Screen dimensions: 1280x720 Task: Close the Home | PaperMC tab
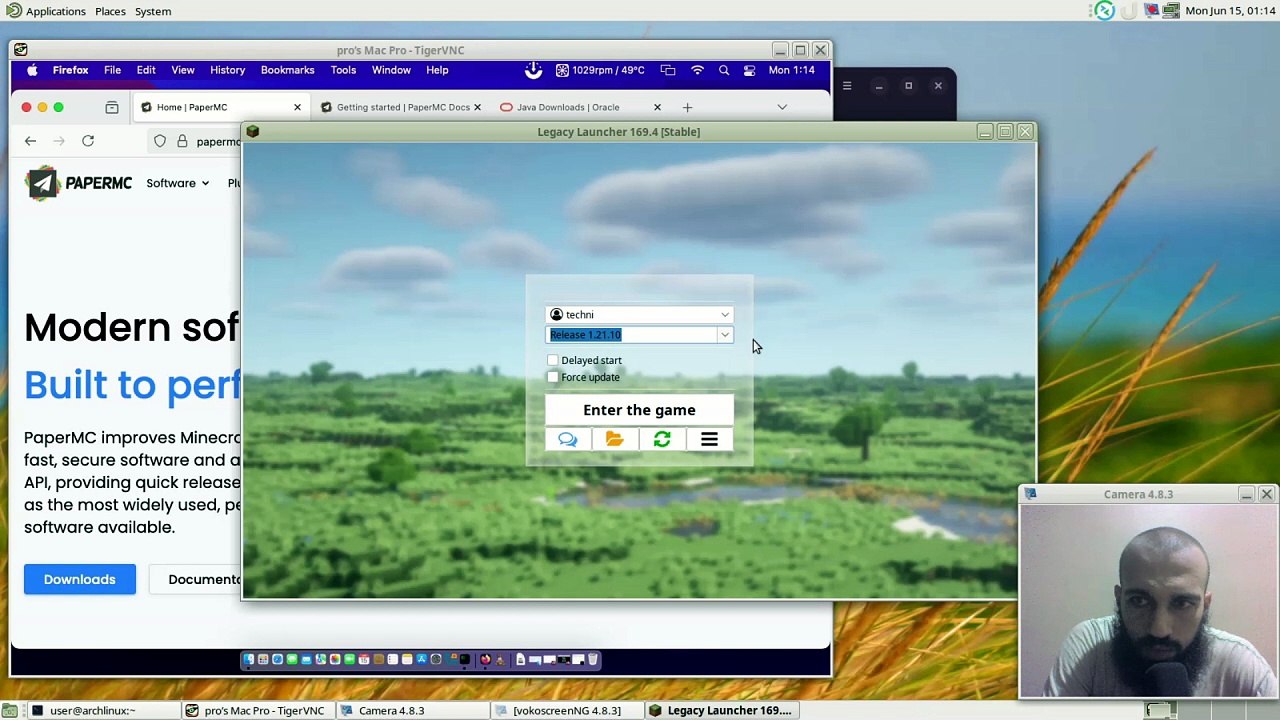(297, 107)
